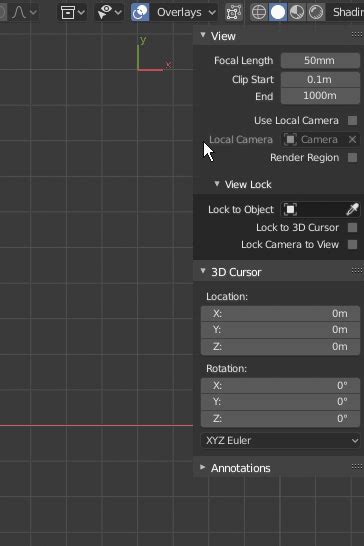Switch to Rendered shading mode

pos(316,13)
